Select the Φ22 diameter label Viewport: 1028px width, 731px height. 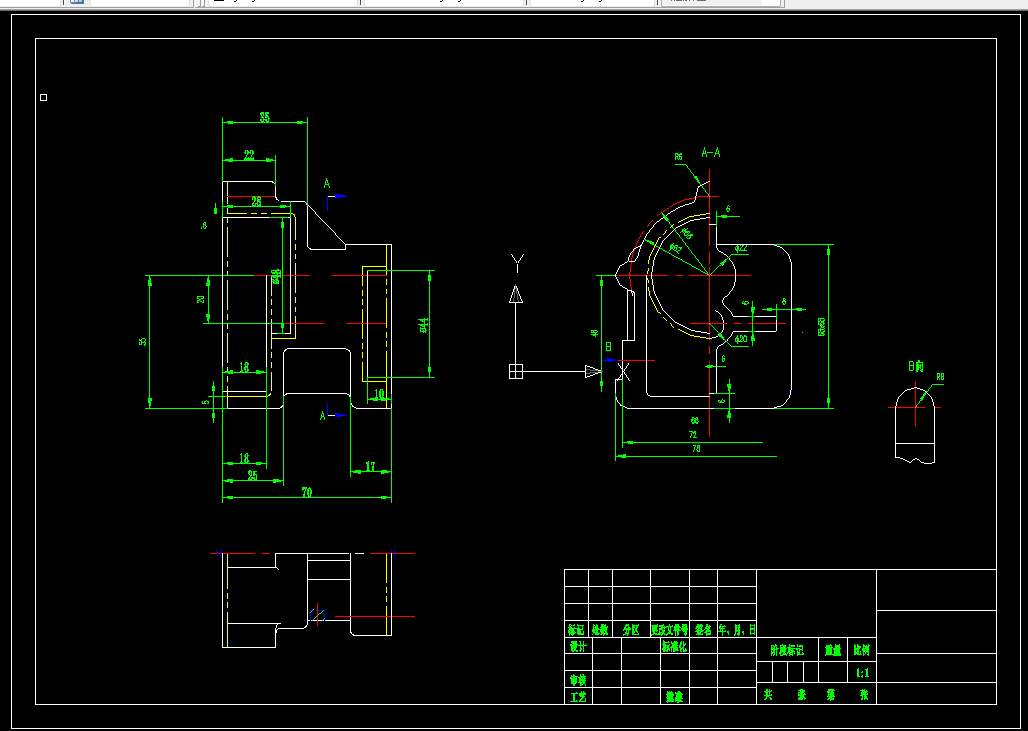(741, 248)
